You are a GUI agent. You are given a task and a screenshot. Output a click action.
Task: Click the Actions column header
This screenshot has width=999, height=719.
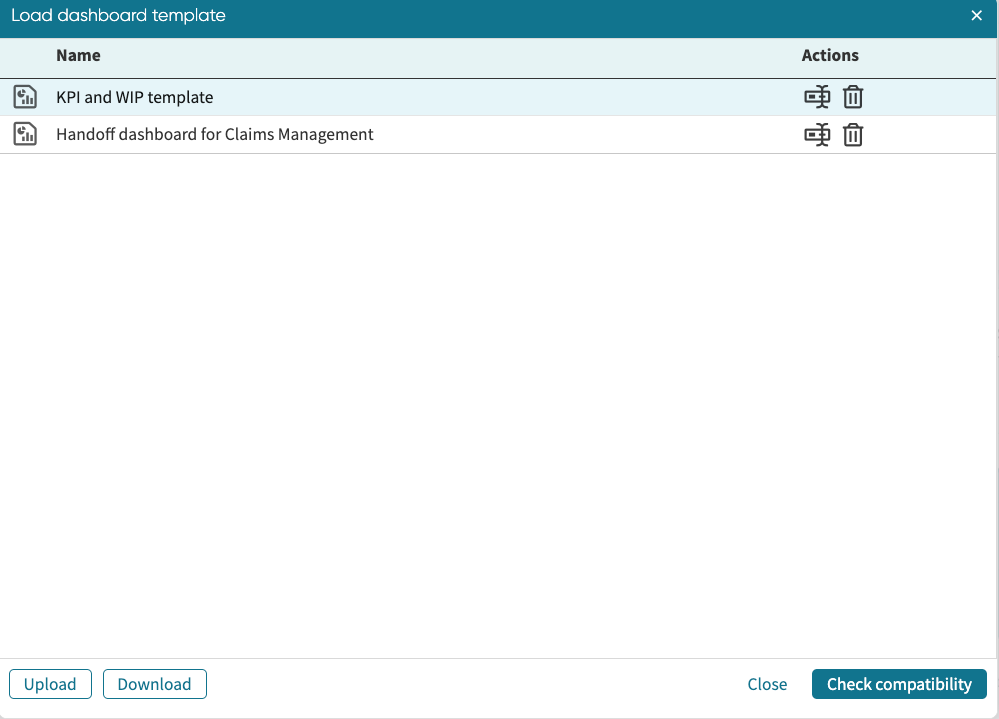pos(830,55)
